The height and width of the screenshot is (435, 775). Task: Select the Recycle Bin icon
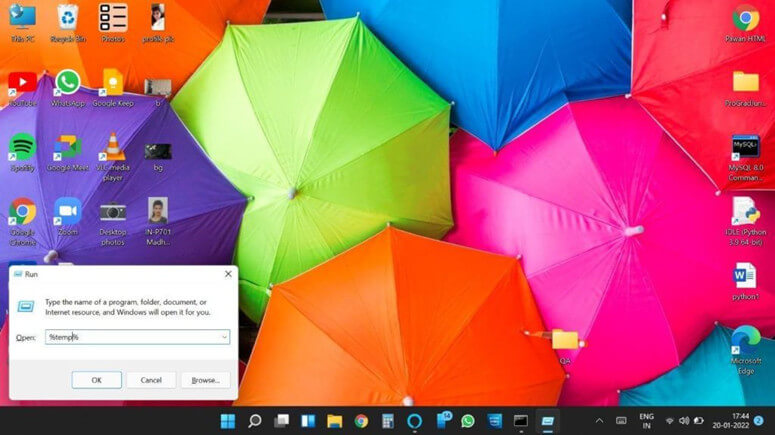(68, 24)
